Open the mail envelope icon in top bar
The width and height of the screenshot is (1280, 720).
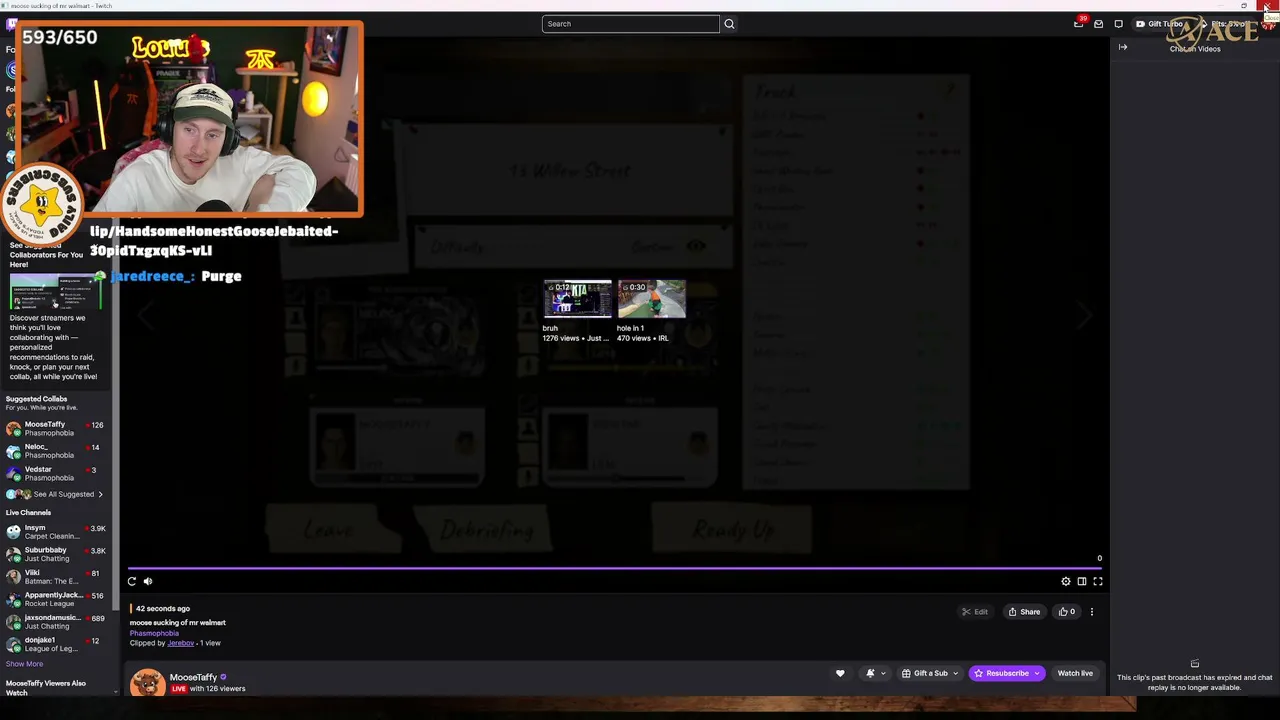1098,24
